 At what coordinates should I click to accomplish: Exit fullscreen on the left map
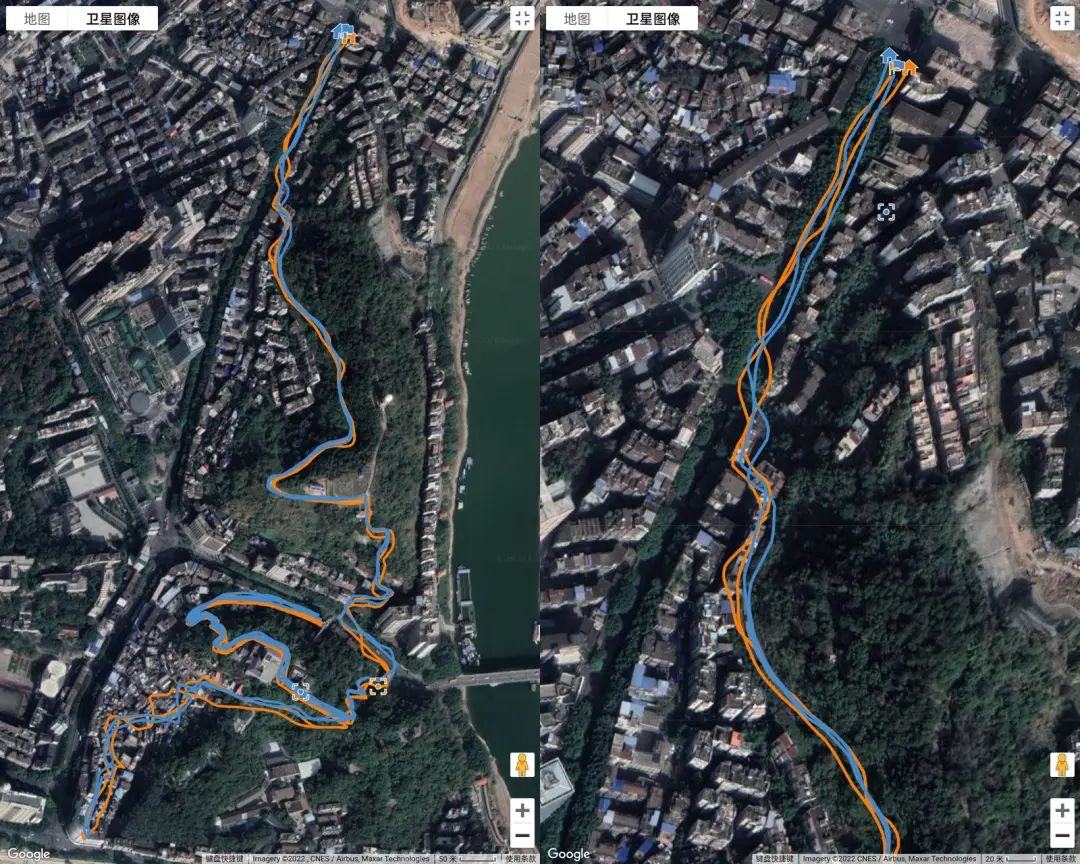522,19
